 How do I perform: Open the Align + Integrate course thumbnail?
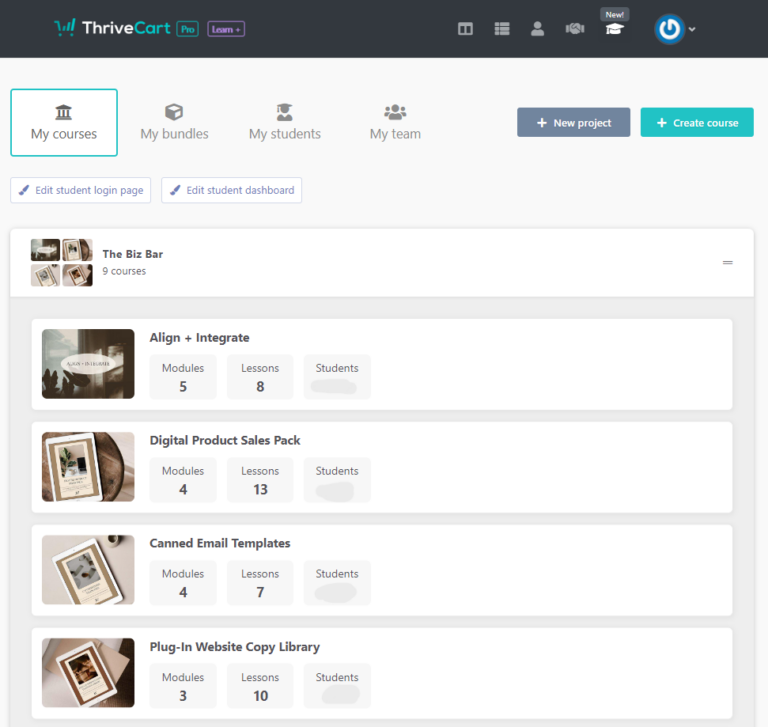(x=88, y=364)
